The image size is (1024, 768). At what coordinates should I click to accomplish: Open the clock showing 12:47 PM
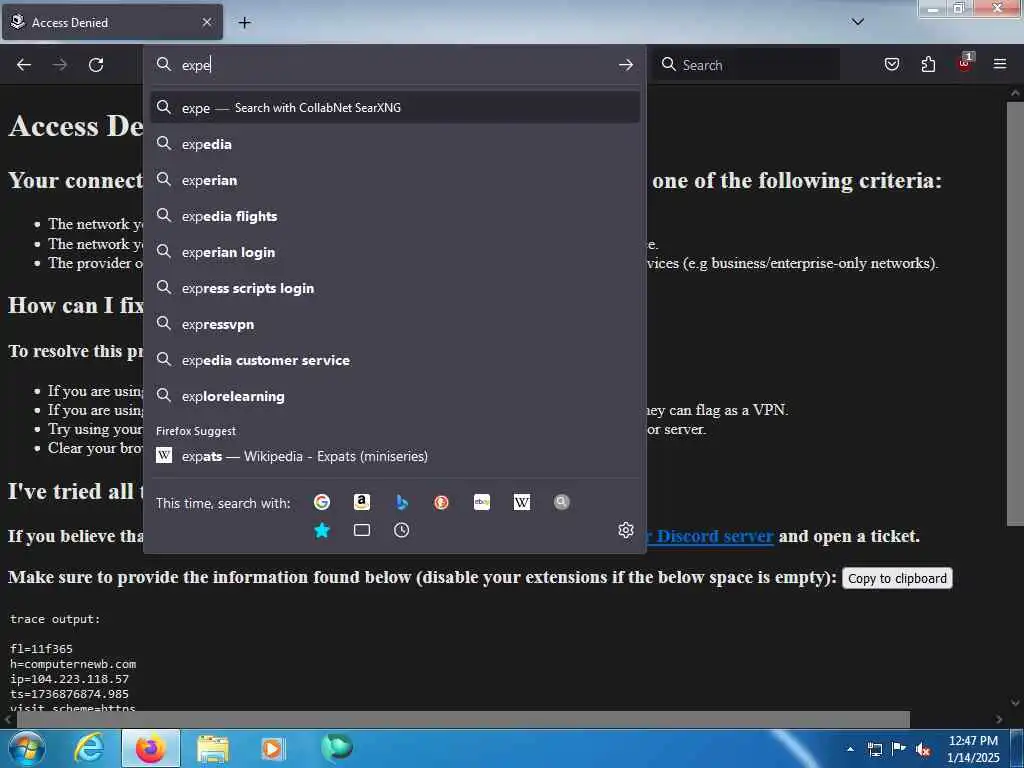pyautogui.click(x=973, y=749)
